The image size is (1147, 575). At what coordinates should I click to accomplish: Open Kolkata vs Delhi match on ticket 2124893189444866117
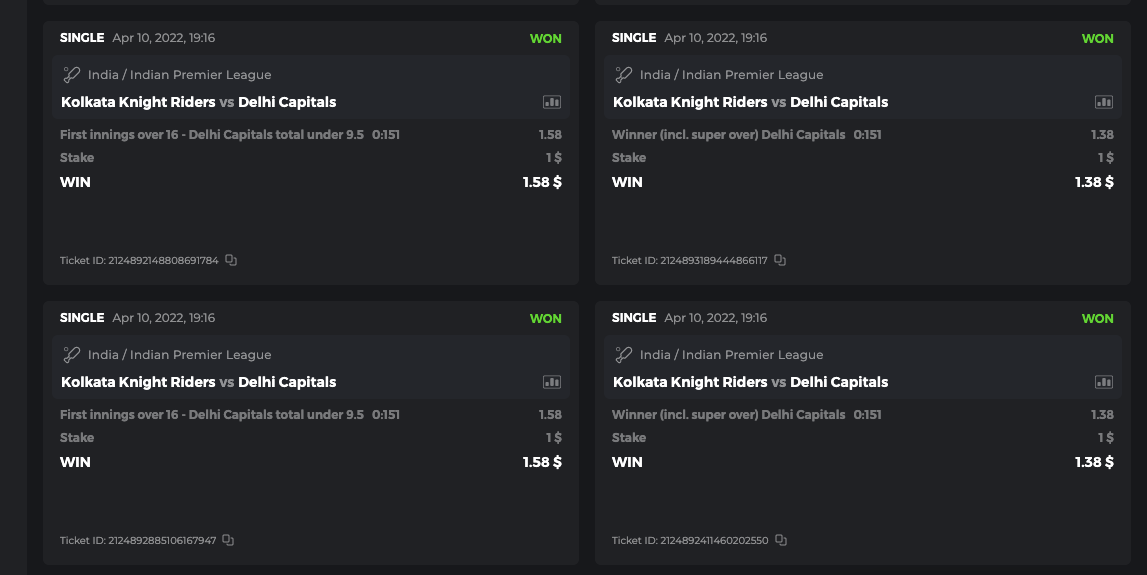tap(750, 102)
